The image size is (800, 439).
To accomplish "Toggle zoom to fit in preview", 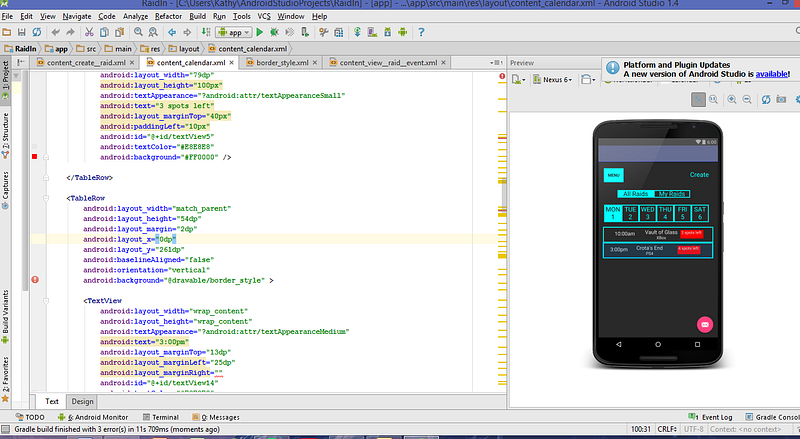I will [698, 100].
